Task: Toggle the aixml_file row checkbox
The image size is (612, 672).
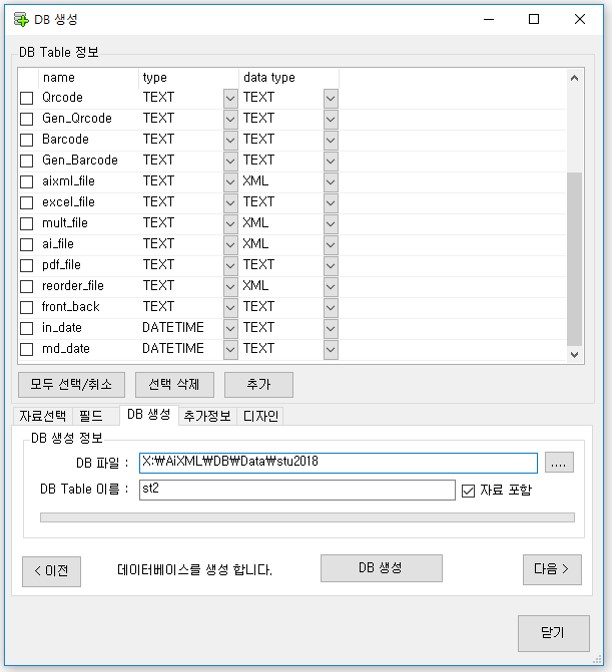Action: tap(27, 182)
